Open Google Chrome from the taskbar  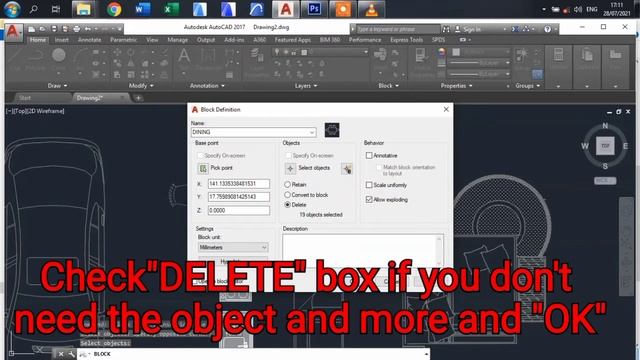point(114,9)
